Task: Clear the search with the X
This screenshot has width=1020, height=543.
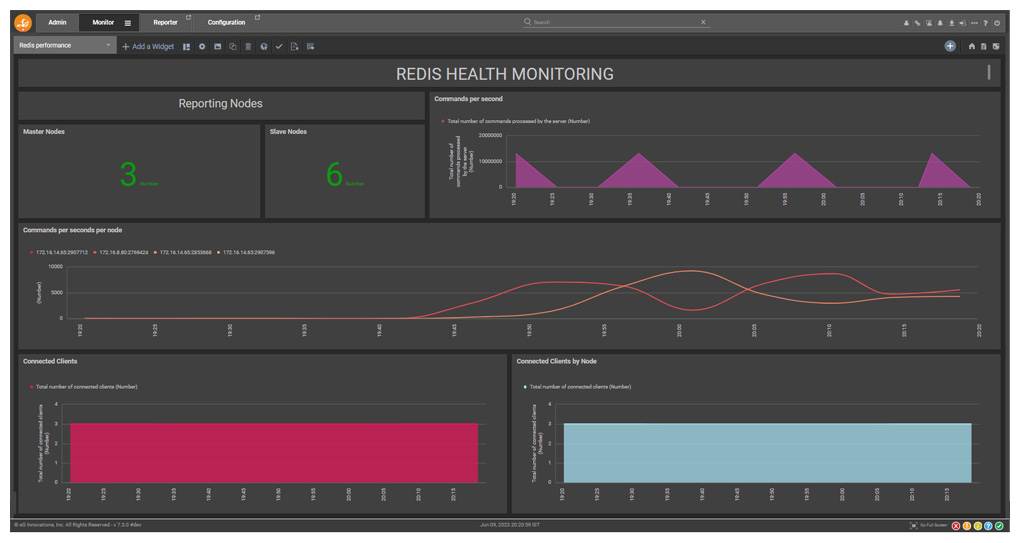Action: [703, 22]
